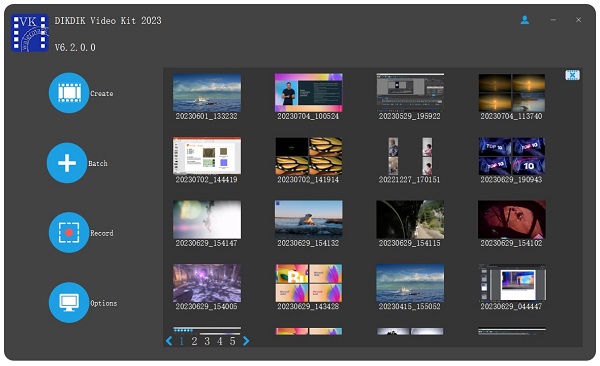600x366 pixels.
Task: Switch to page 4 of thumbnails
Action: (220, 341)
